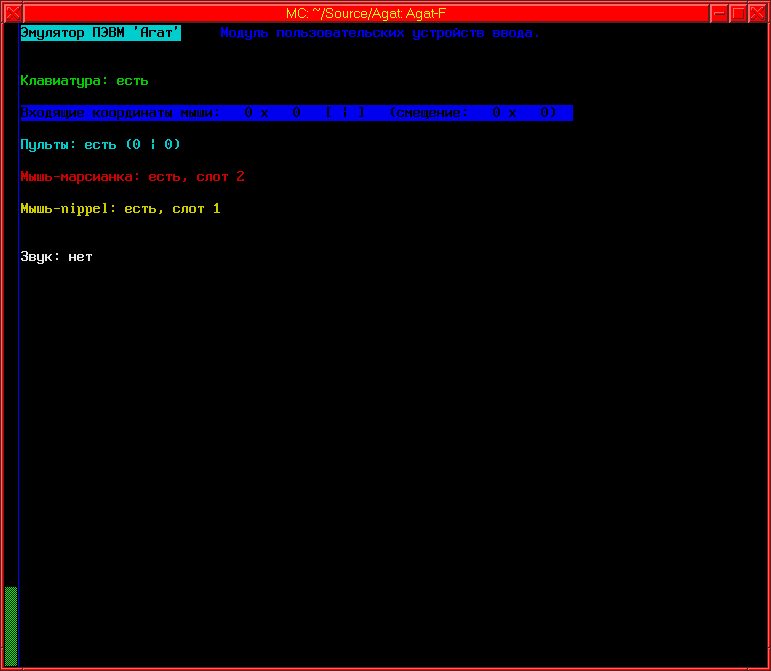Click the text 'Модуль пользовательских устройств ввода.'
The image size is (771, 671).
pyautogui.click(x=380, y=33)
